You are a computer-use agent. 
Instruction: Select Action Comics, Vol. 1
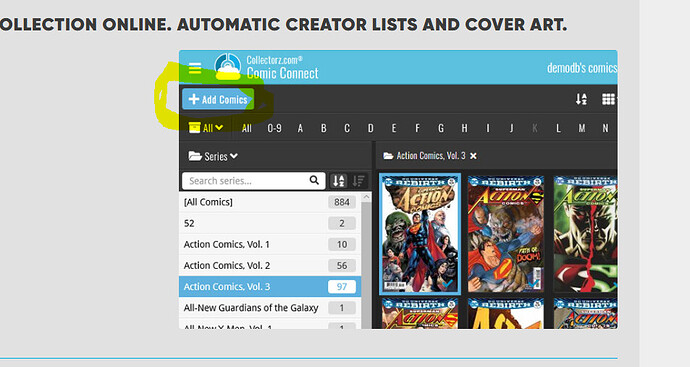pos(270,244)
